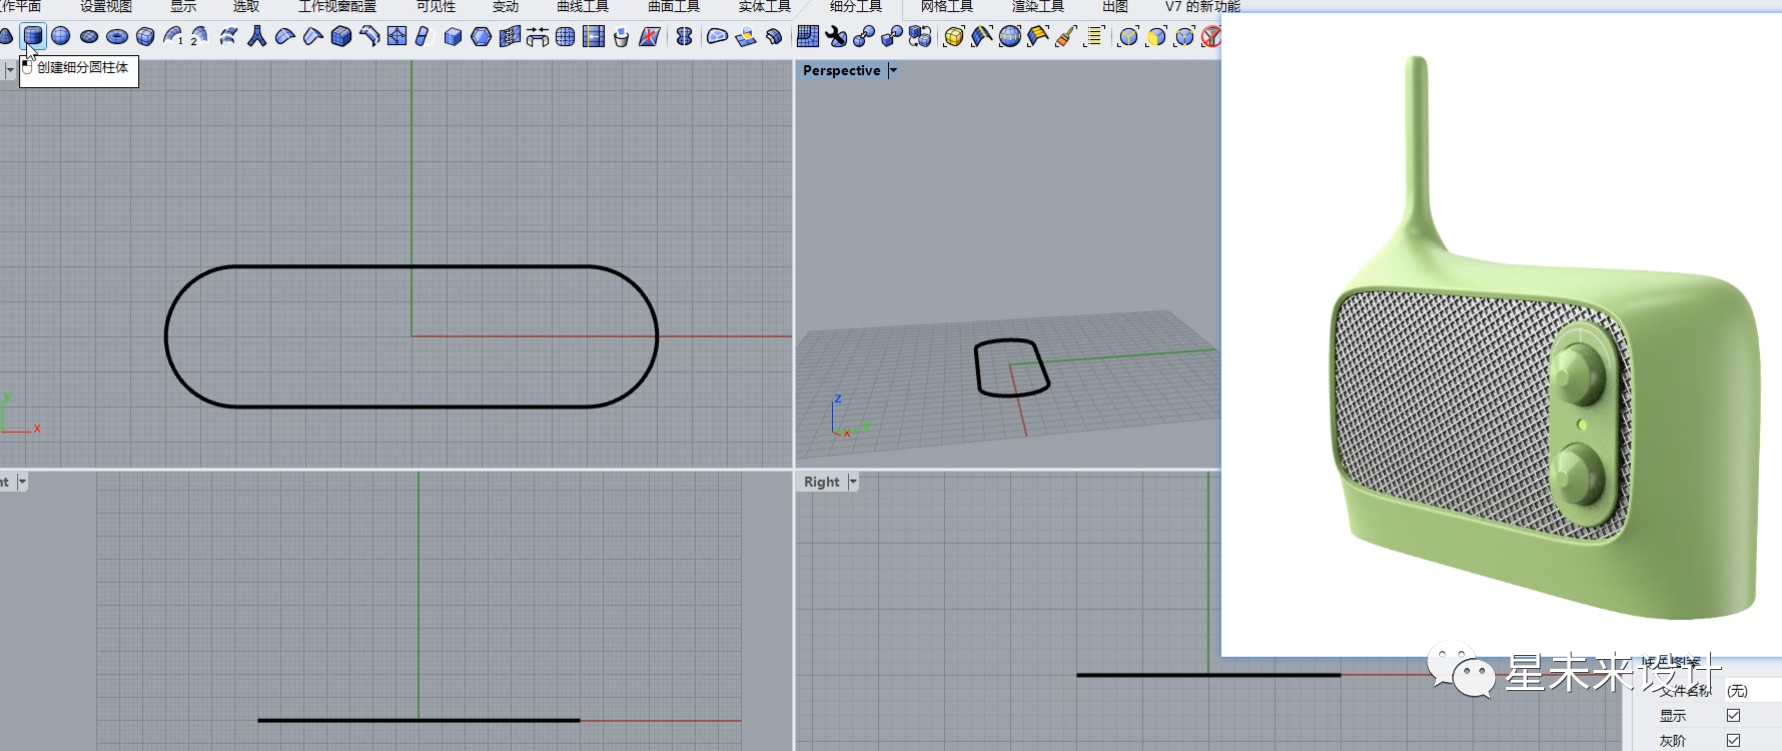Viewport: 1782px width, 751px height.
Task: Select the SubD box tool
Action: [x=145, y=37]
